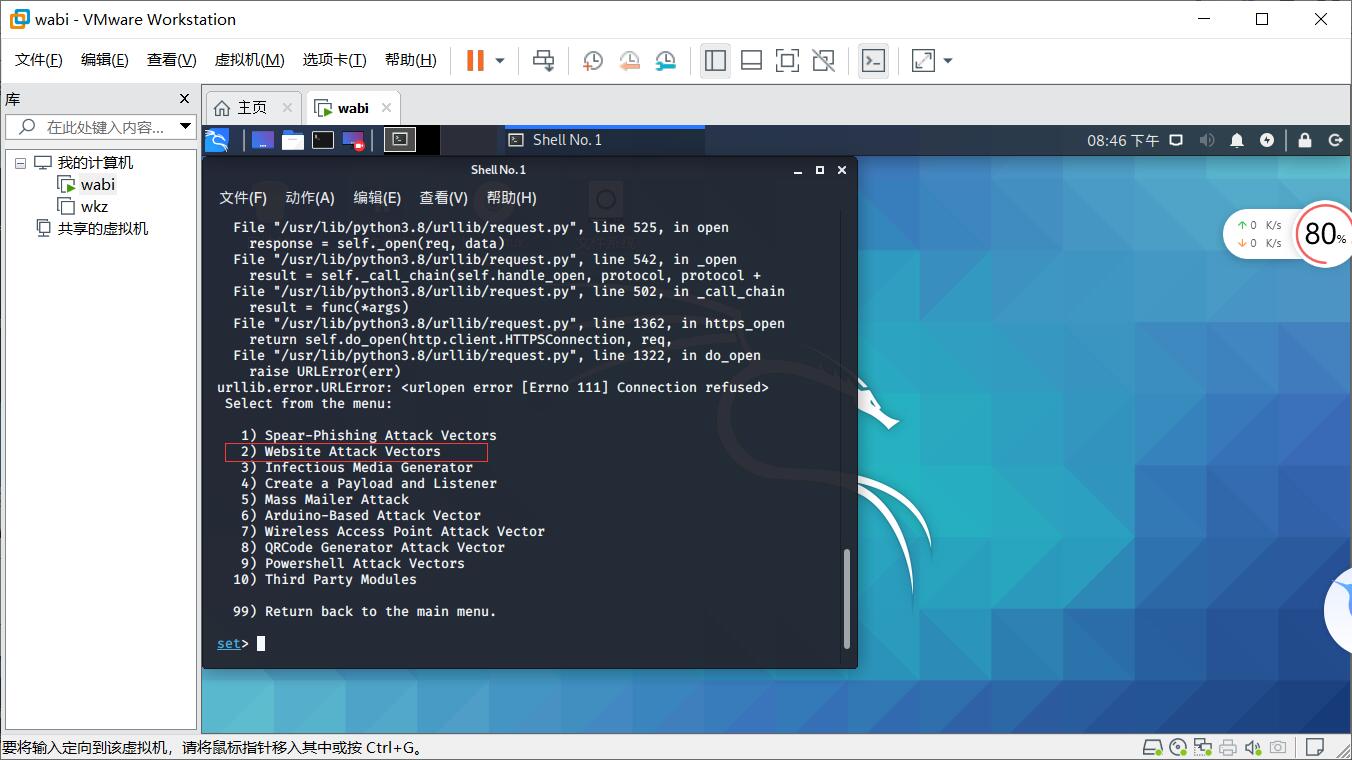Enter full screen mode in VMware
The height and width of the screenshot is (760, 1352).
[x=787, y=61]
